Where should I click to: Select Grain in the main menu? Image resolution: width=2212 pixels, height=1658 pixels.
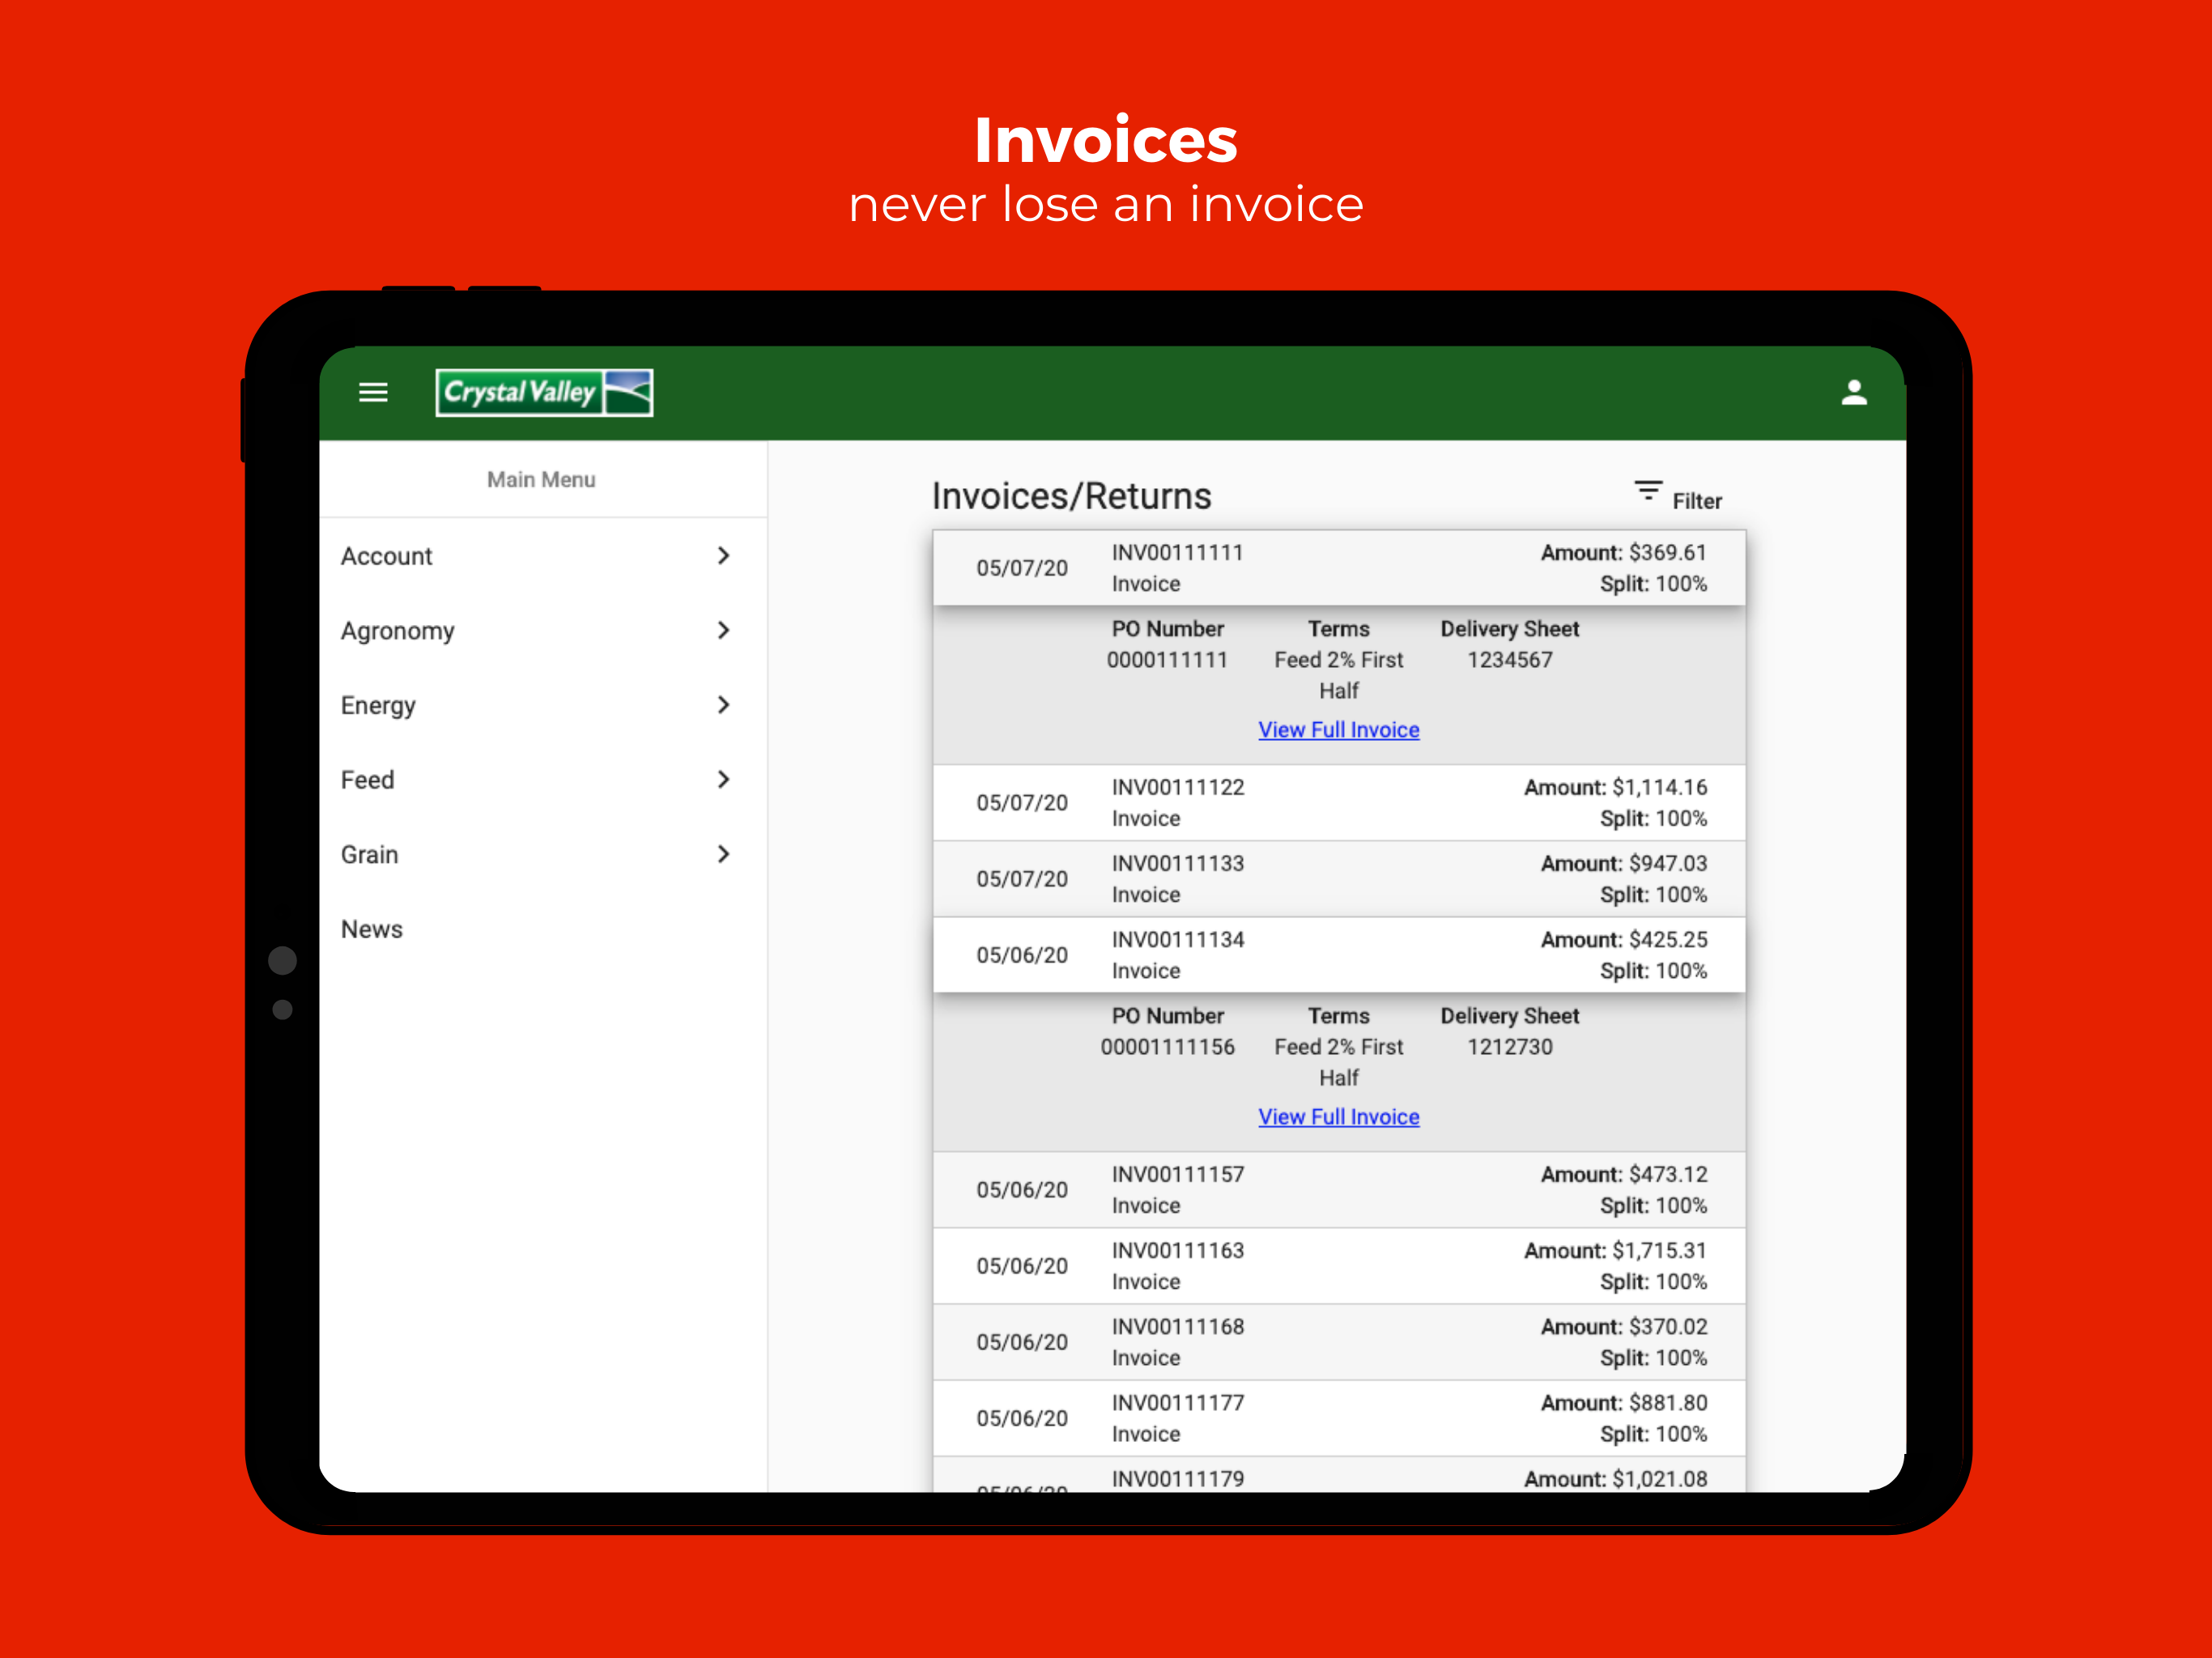[543, 855]
